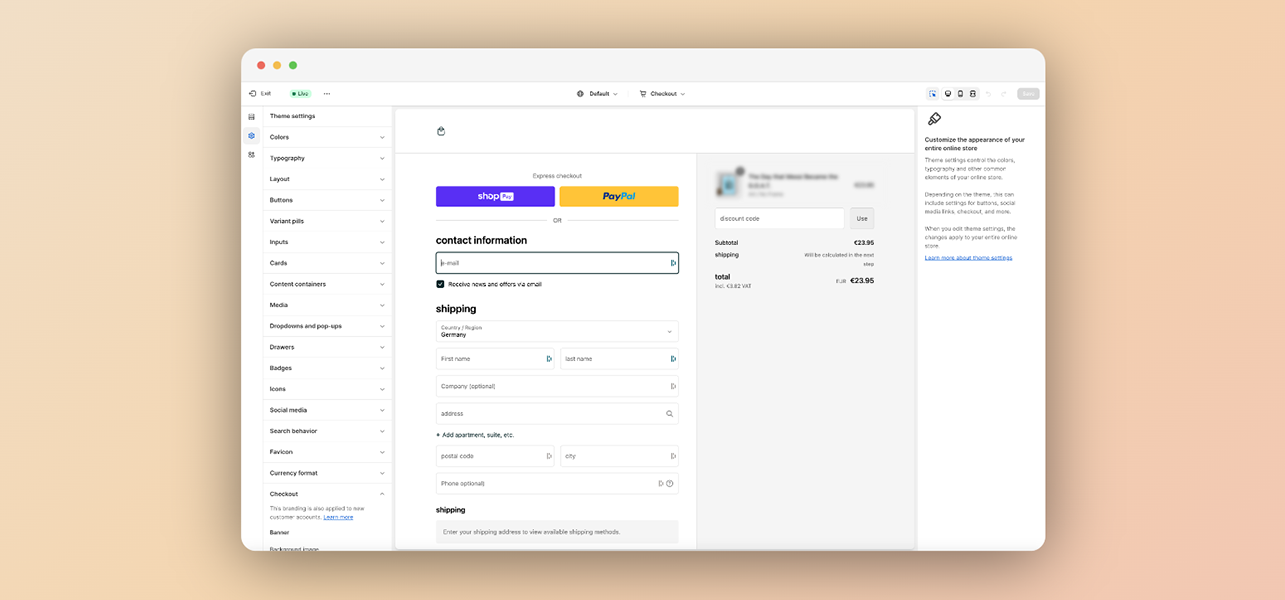Expand the Social media section
This screenshot has width=1285, height=600.
pos(327,410)
